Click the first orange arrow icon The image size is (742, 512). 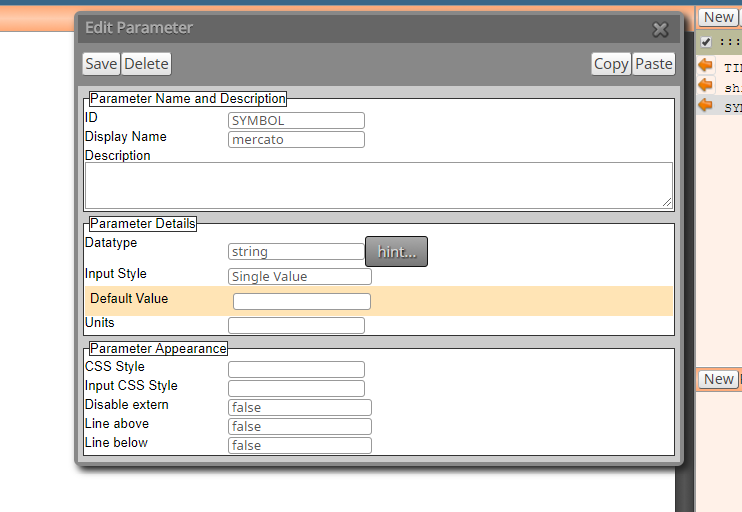(x=706, y=65)
